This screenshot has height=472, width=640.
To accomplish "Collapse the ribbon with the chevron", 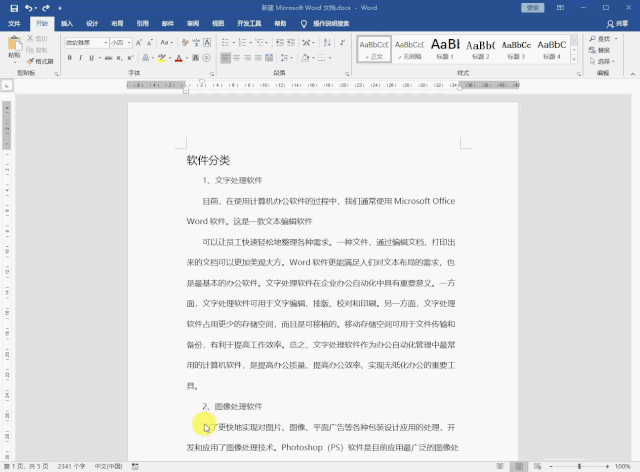I will [x=633, y=74].
